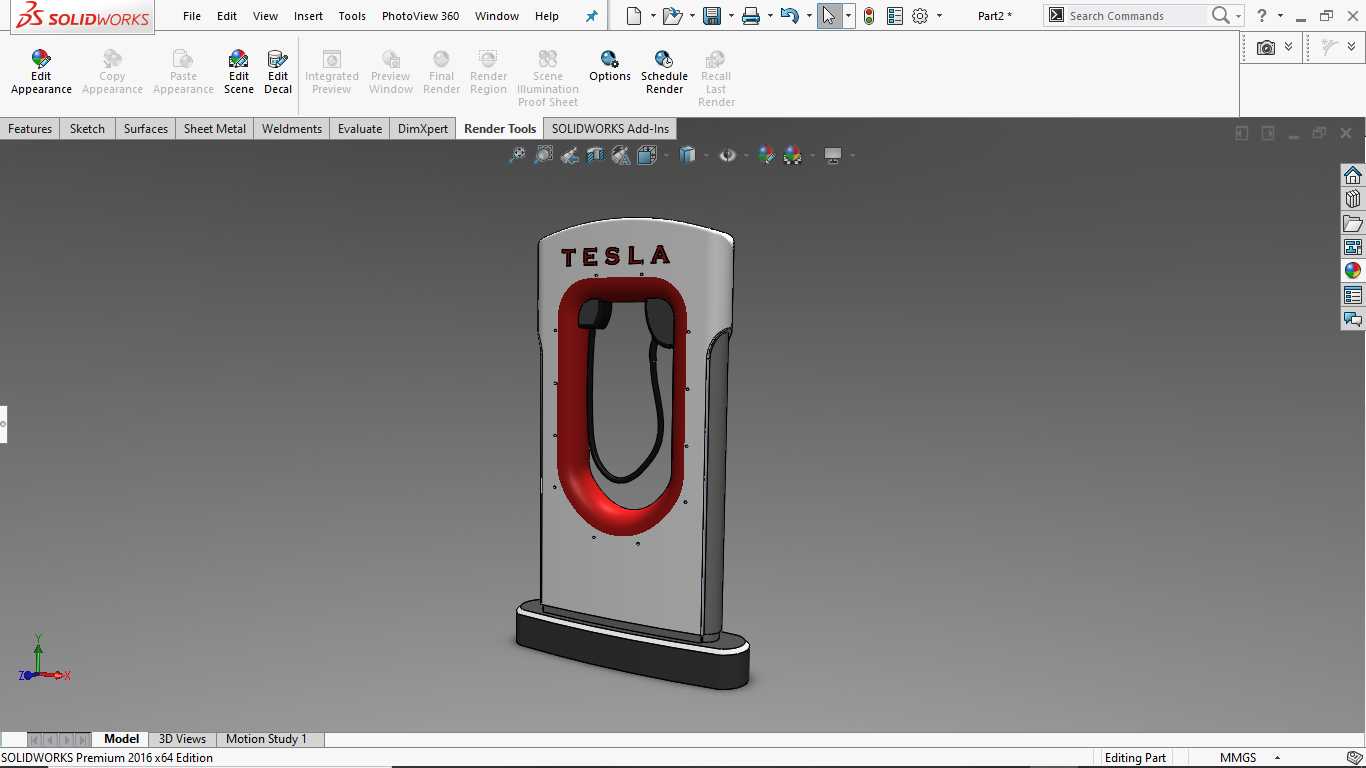Expand the New document dropdown arrow
The image size is (1366, 768).
[653, 16]
